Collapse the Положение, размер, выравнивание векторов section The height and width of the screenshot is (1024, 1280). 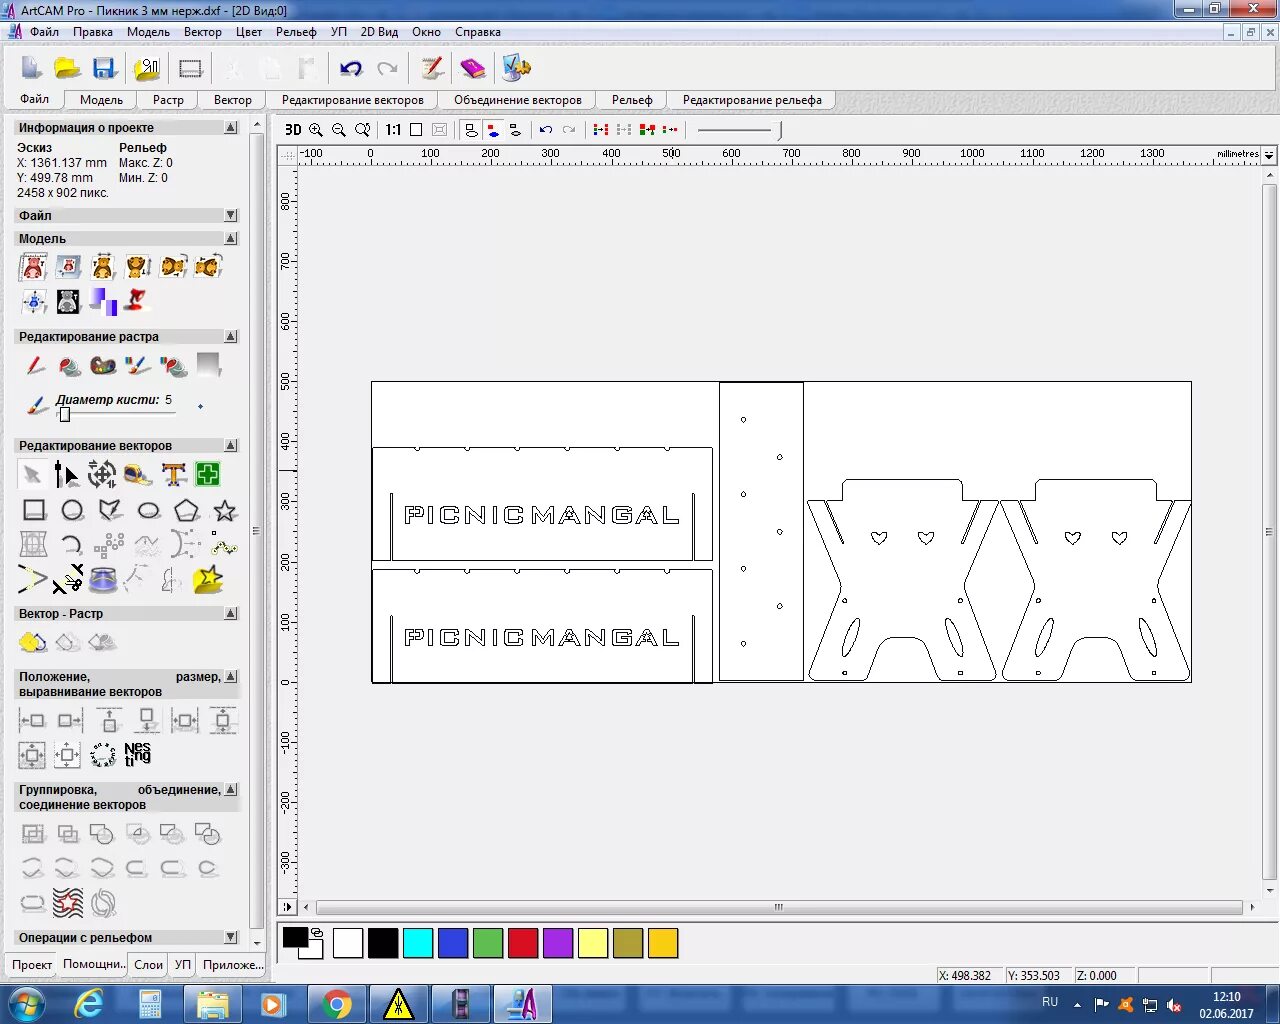coord(231,676)
